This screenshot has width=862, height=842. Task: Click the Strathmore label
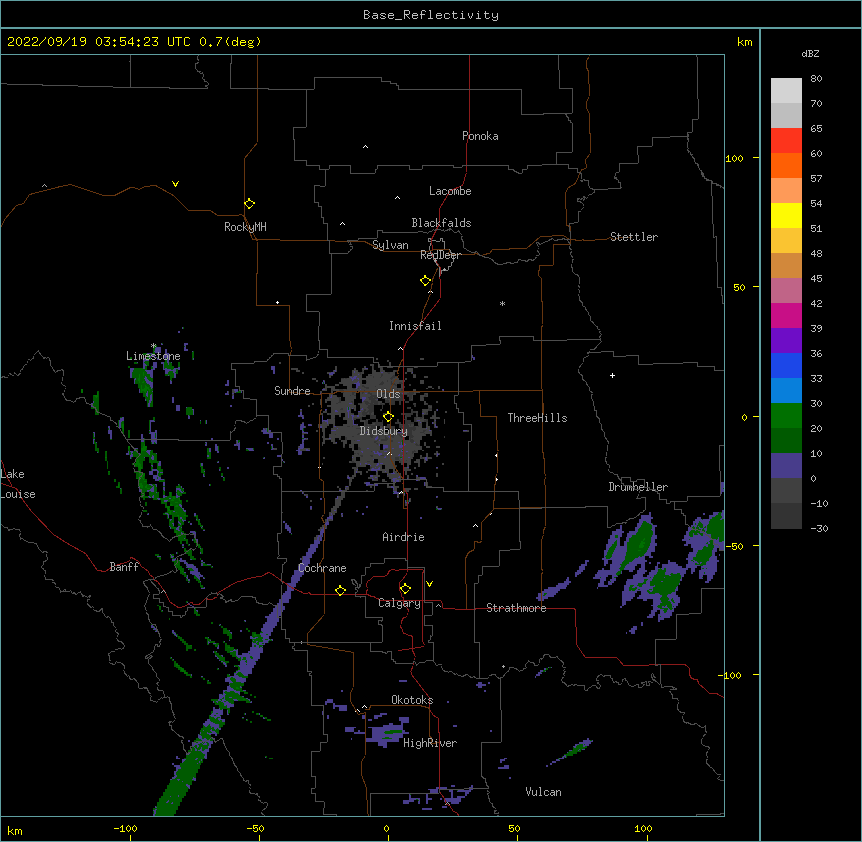pyautogui.click(x=516, y=608)
